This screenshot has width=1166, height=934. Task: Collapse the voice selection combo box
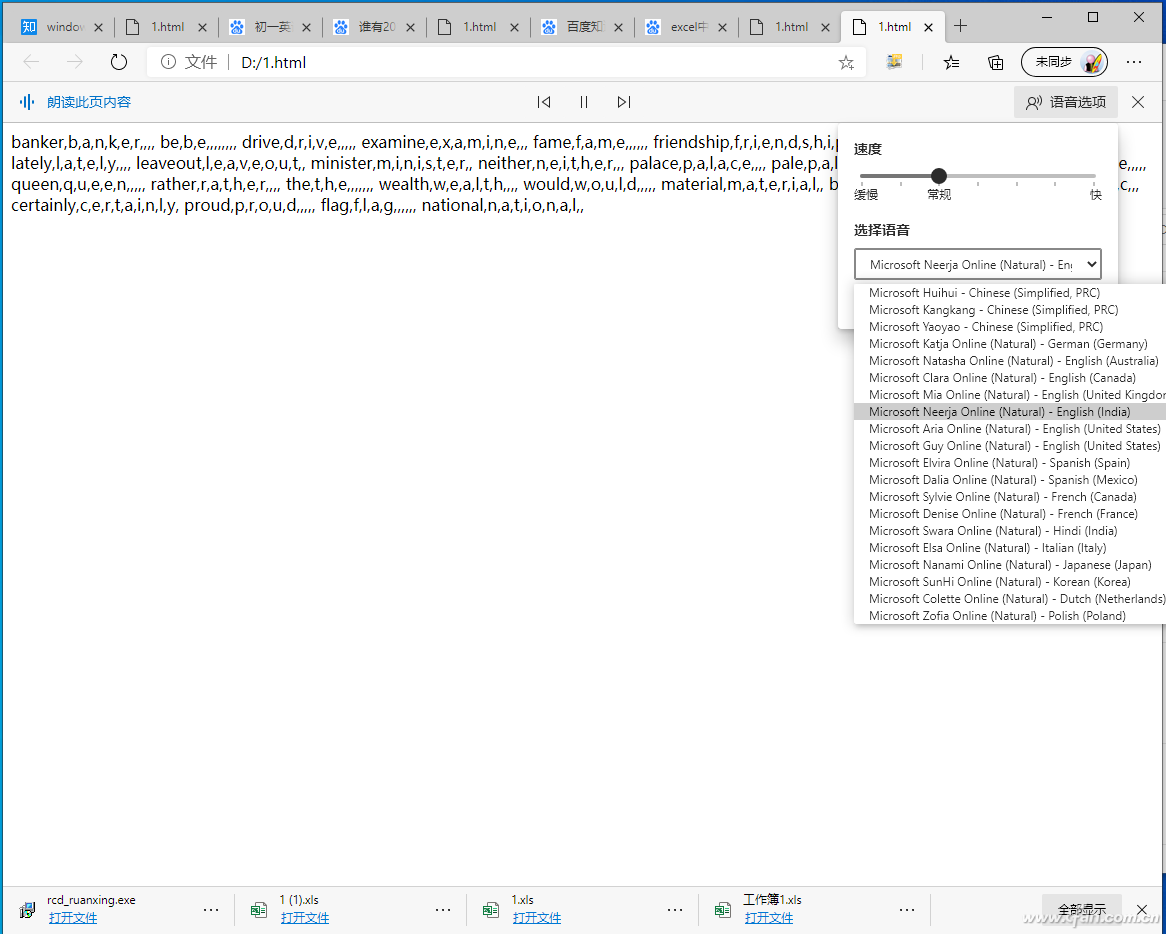(977, 264)
